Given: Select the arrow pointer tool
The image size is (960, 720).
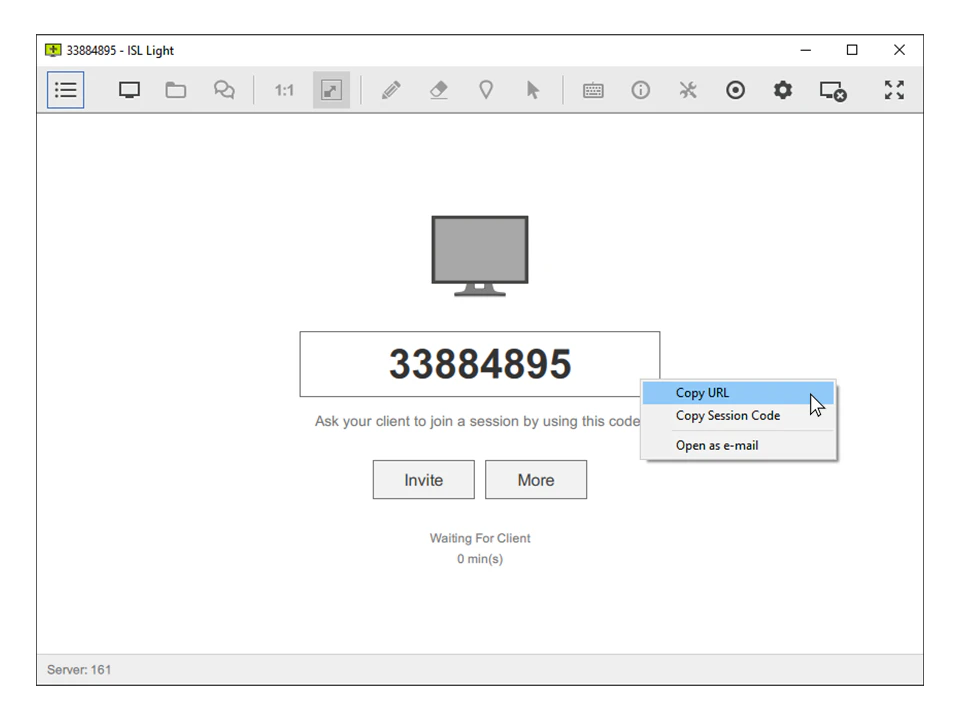Looking at the screenshot, I should tap(533, 90).
